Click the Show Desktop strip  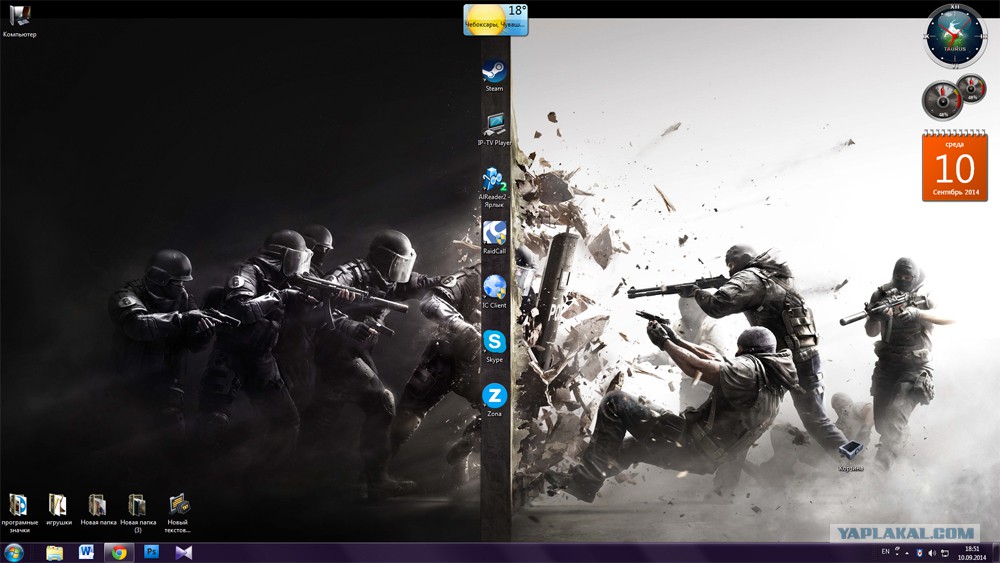point(996,553)
